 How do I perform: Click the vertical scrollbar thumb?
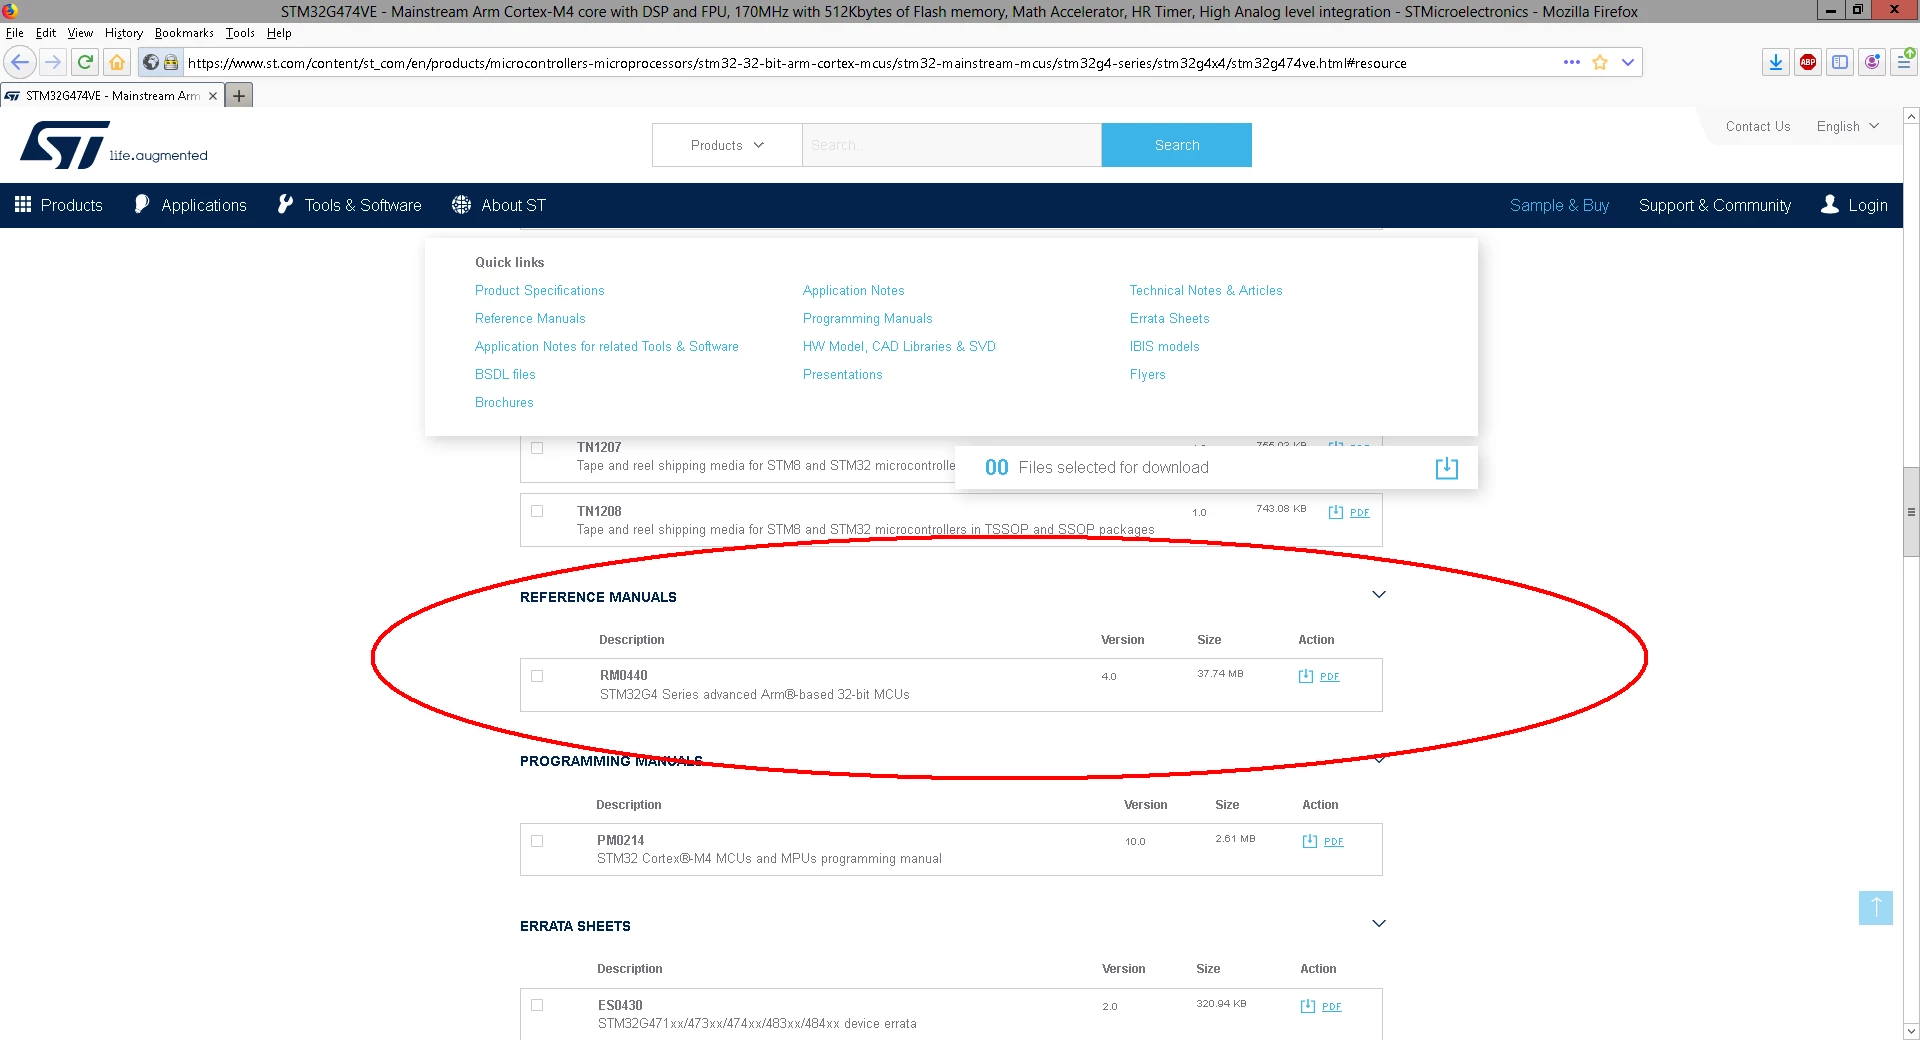[1911, 511]
